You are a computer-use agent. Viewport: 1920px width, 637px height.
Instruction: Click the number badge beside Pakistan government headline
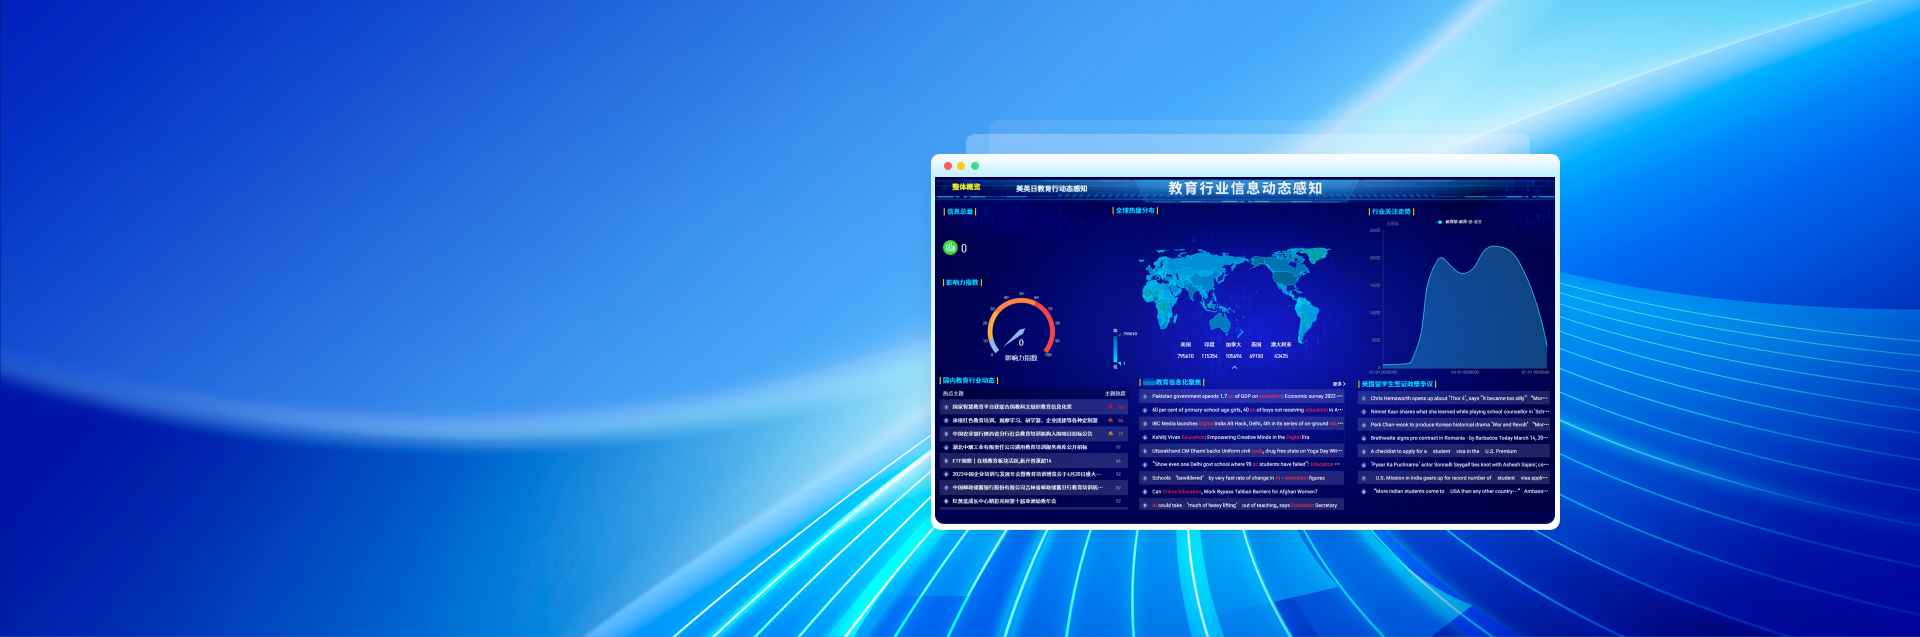[1145, 397]
